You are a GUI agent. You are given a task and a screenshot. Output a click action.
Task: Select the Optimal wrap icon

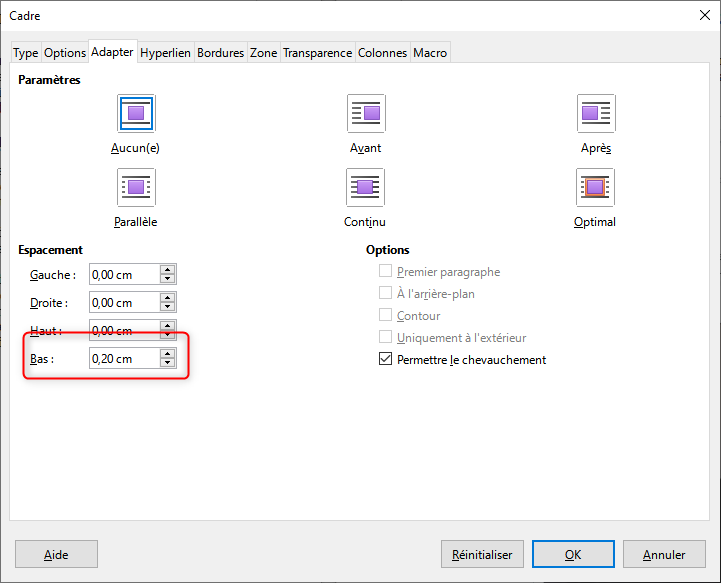pos(596,187)
